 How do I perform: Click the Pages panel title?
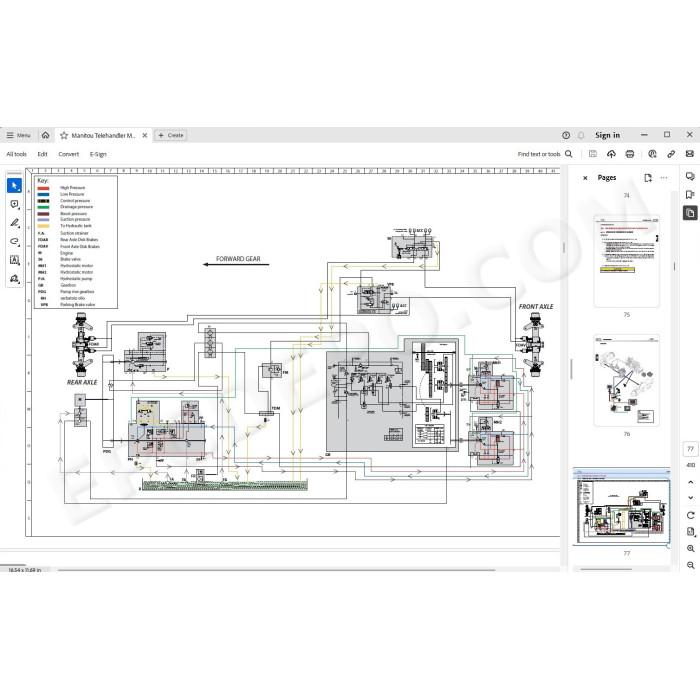607,178
